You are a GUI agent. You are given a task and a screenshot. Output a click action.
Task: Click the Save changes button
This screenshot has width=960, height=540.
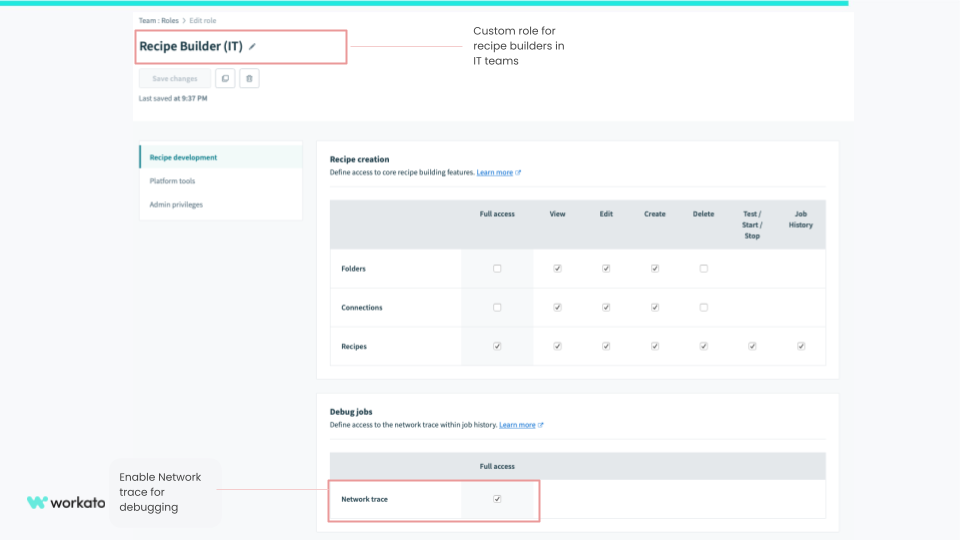pyautogui.click(x=174, y=78)
